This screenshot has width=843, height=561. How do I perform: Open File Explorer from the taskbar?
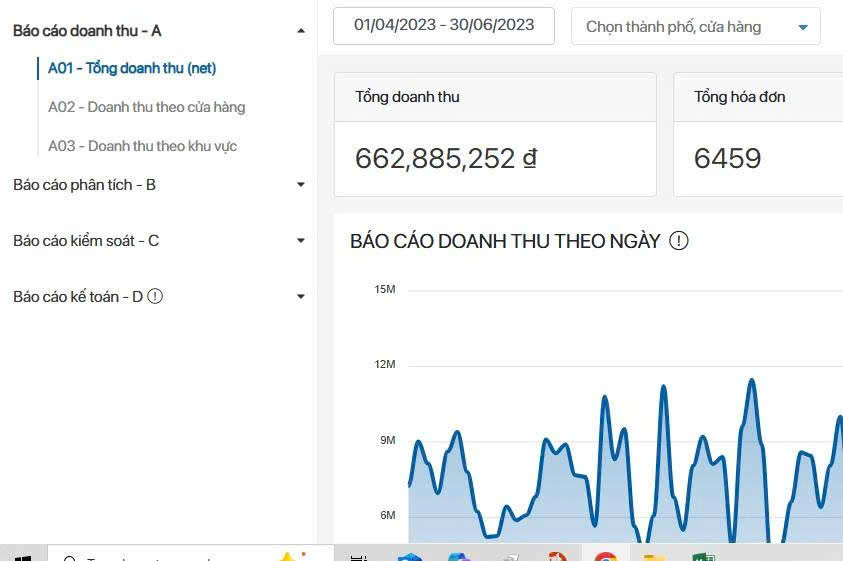(655, 556)
